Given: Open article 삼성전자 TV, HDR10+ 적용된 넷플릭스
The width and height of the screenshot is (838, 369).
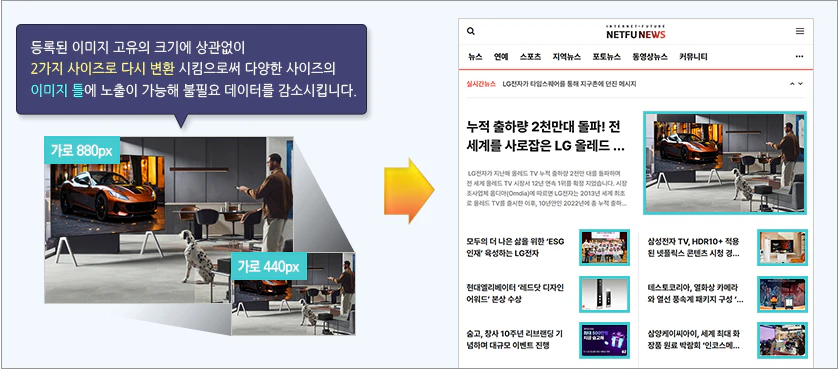Looking at the screenshot, I should coord(693,247).
